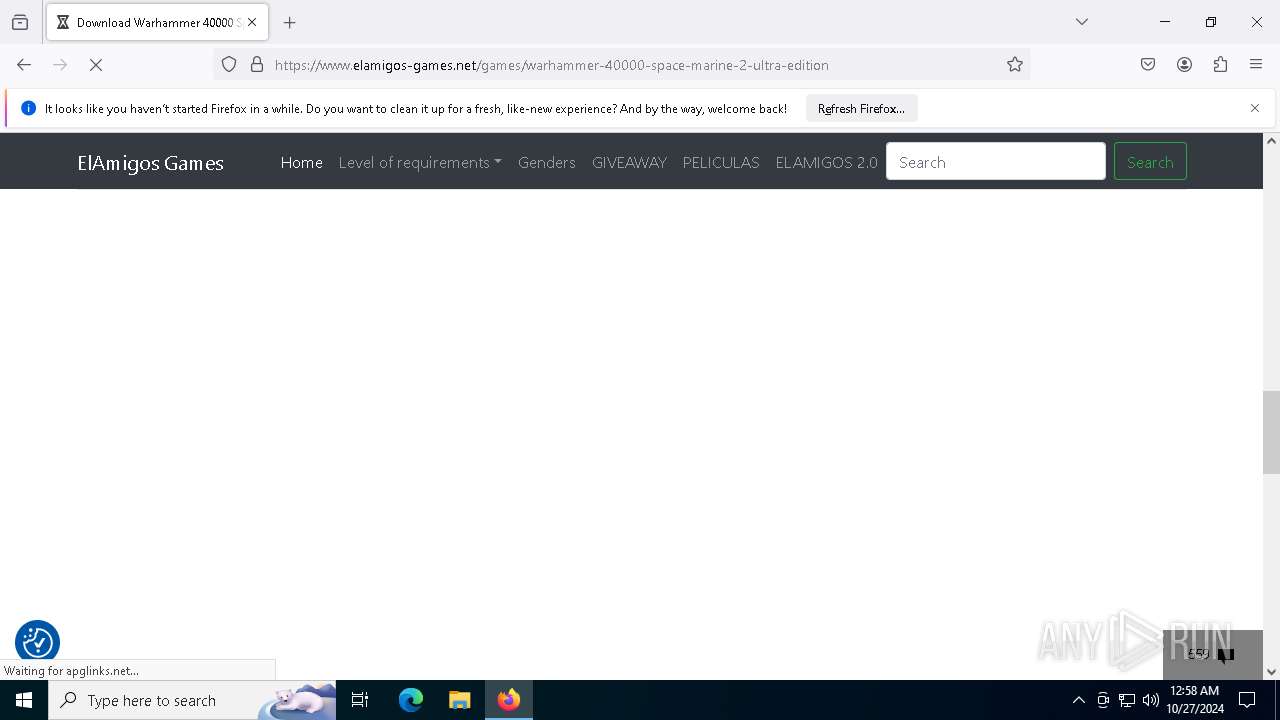Click the Refresh Firefox button
The height and width of the screenshot is (720, 1280).
pos(861,108)
